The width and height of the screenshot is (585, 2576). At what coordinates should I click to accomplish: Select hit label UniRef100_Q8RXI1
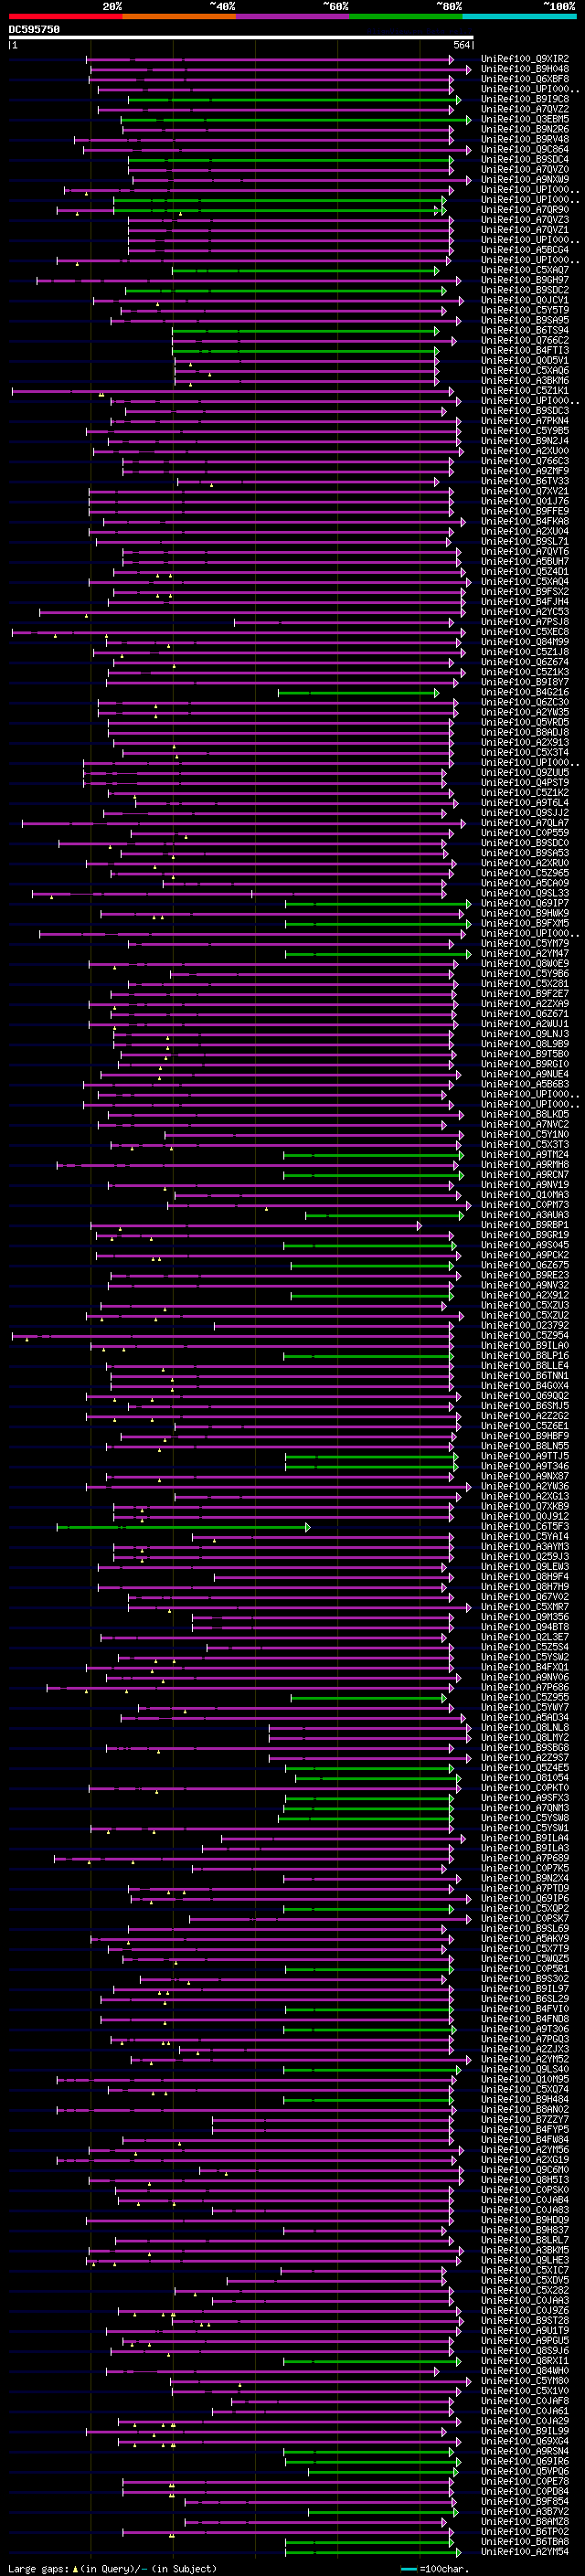pyautogui.click(x=525, y=2361)
